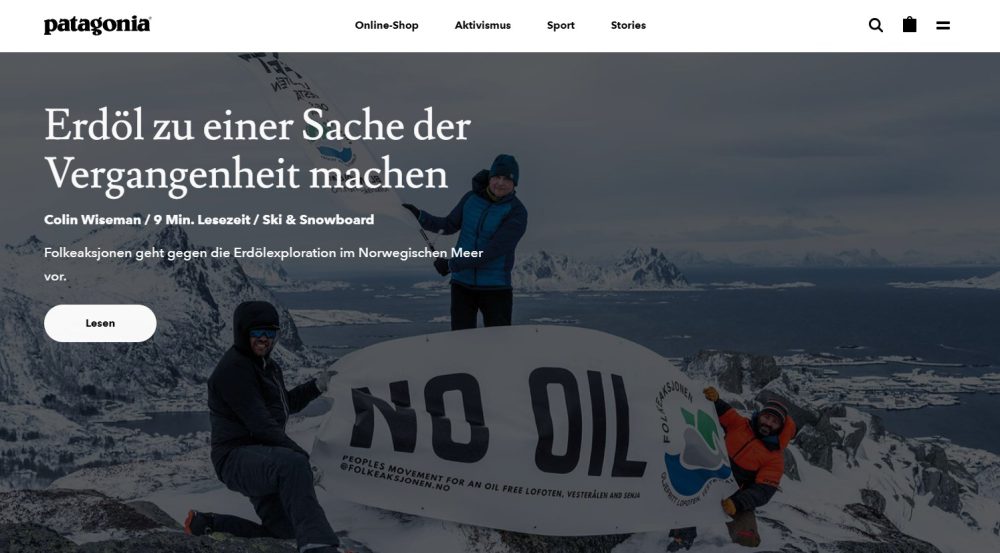Viewport: 1000px width, 553px height.
Task: Click author name Colin Wiseman
Action: click(92, 220)
